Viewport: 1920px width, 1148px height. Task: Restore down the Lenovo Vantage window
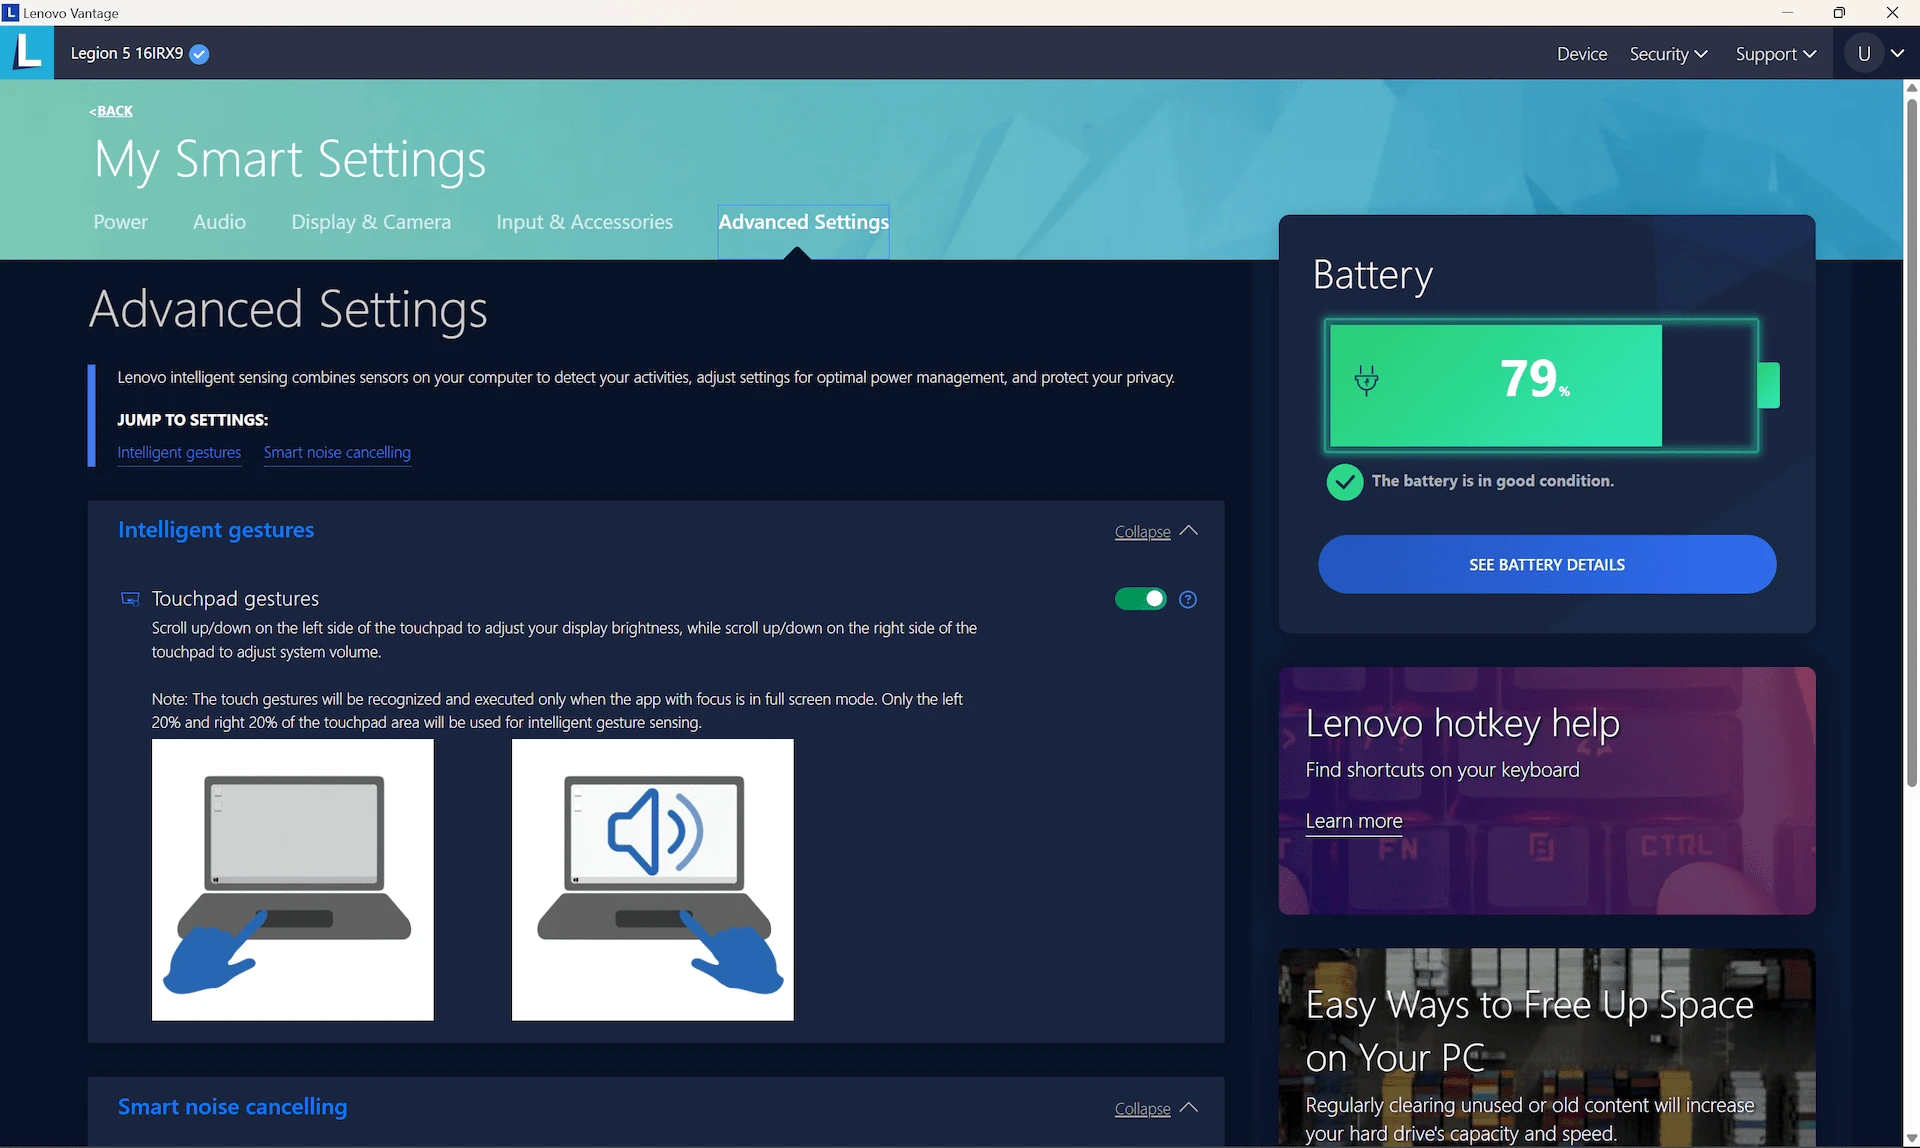click(x=1839, y=12)
